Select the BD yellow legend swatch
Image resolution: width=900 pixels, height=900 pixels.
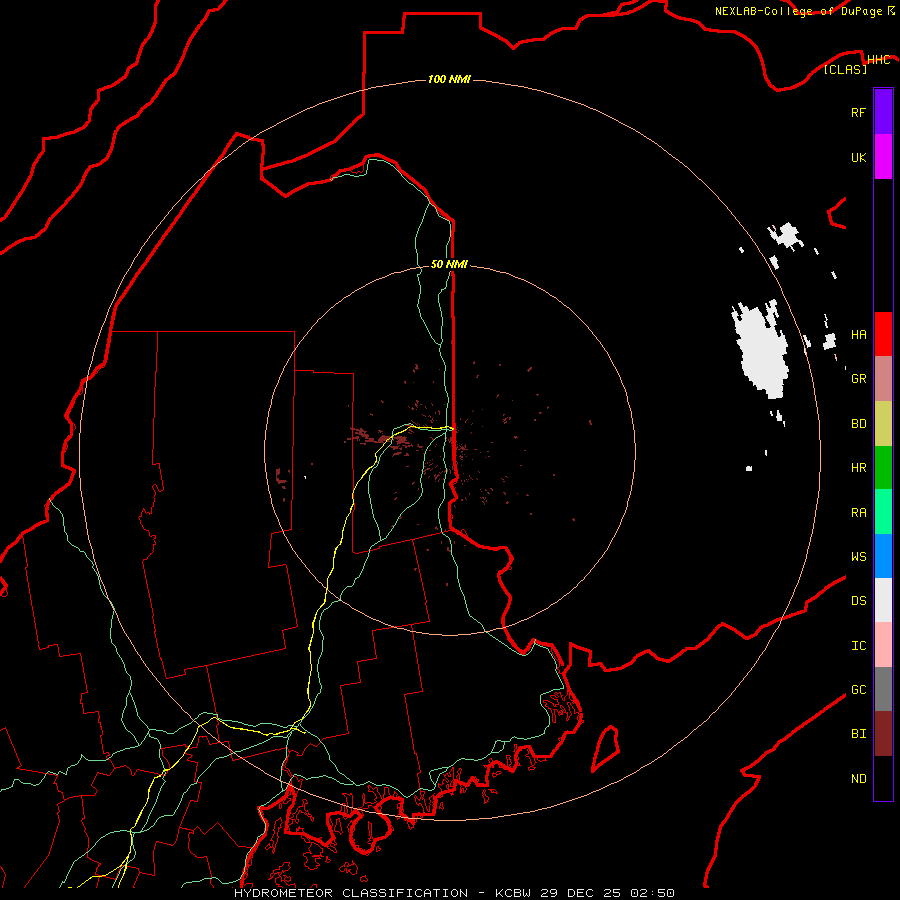click(x=883, y=424)
